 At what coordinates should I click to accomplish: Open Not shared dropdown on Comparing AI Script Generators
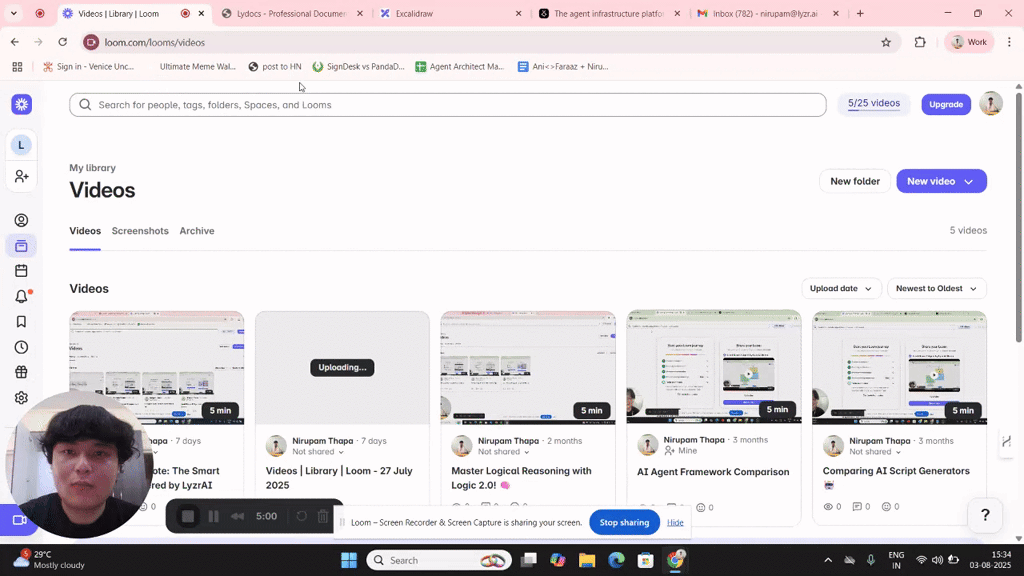coord(875,452)
